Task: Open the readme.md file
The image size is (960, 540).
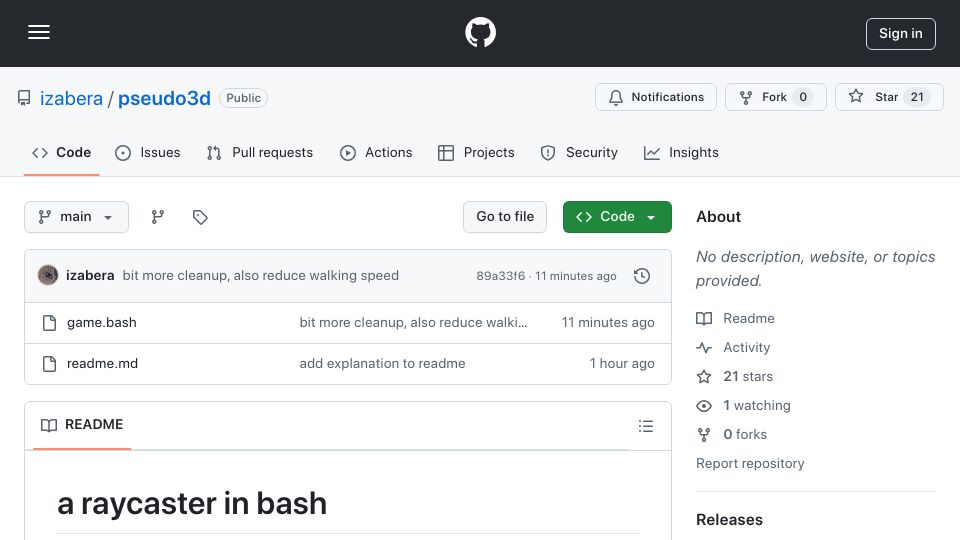Action: point(102,364)
